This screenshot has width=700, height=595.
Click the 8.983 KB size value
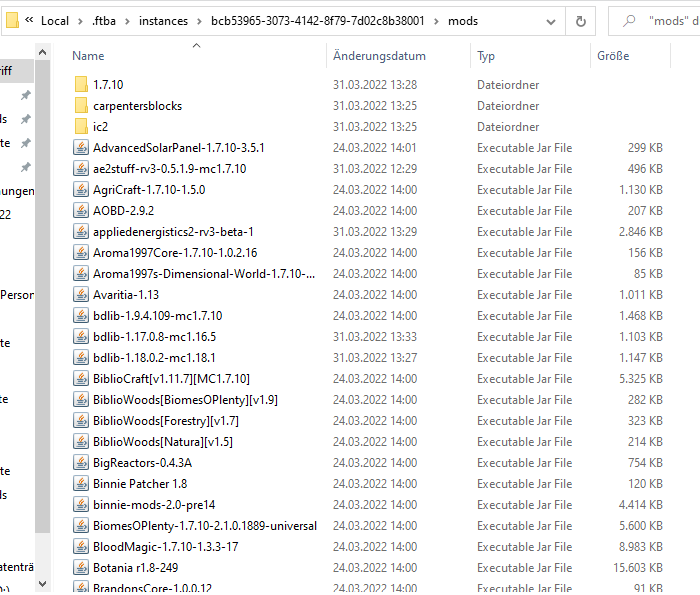[x=641, y=546]
